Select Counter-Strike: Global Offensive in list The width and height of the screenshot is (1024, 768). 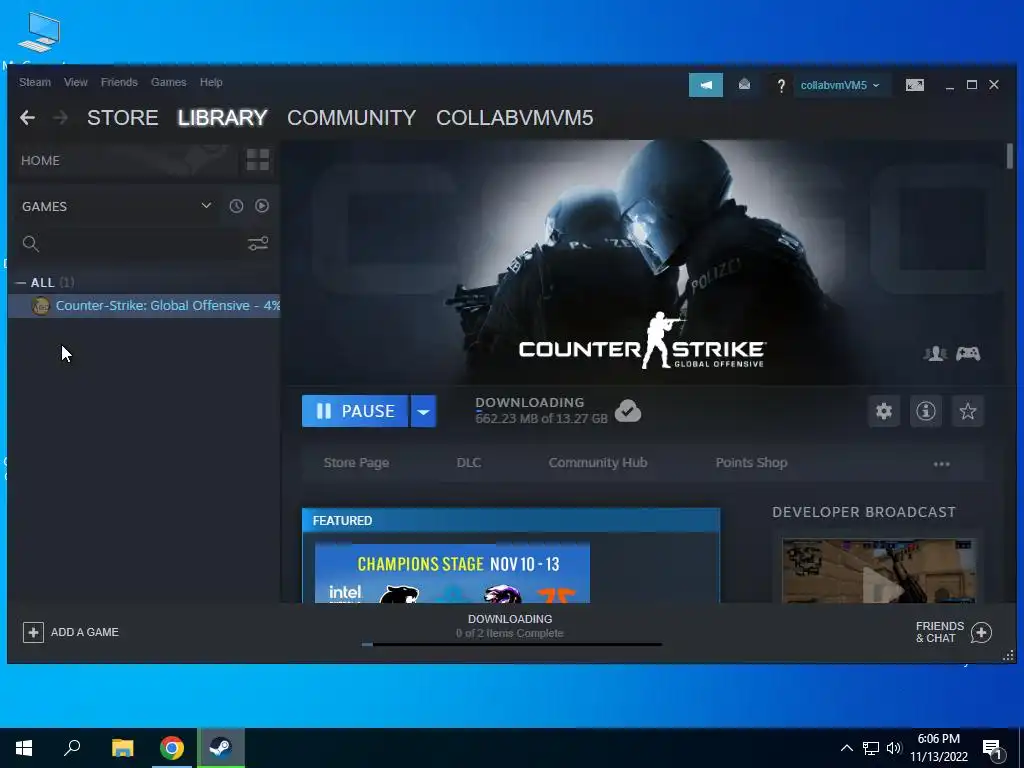(x=144, y=306)
